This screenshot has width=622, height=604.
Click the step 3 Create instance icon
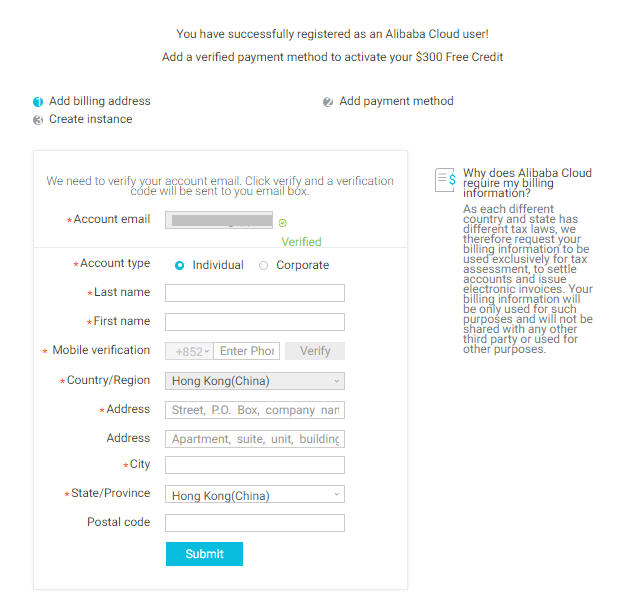point(38,120)
